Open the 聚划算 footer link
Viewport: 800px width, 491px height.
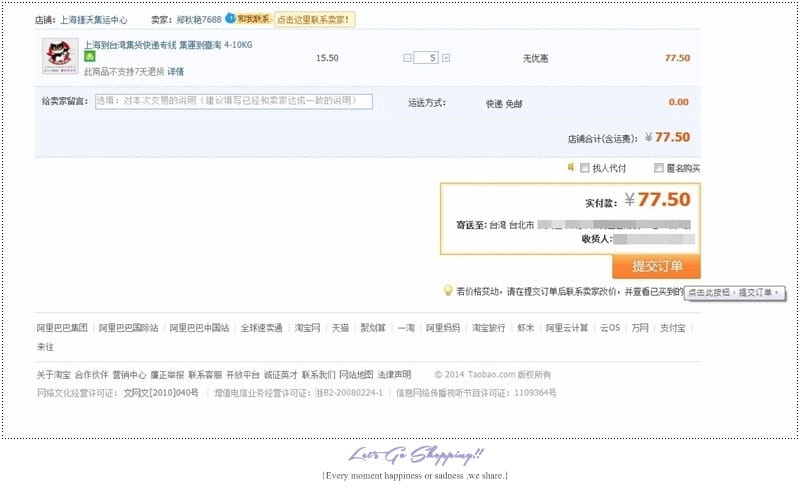point(373,328)
